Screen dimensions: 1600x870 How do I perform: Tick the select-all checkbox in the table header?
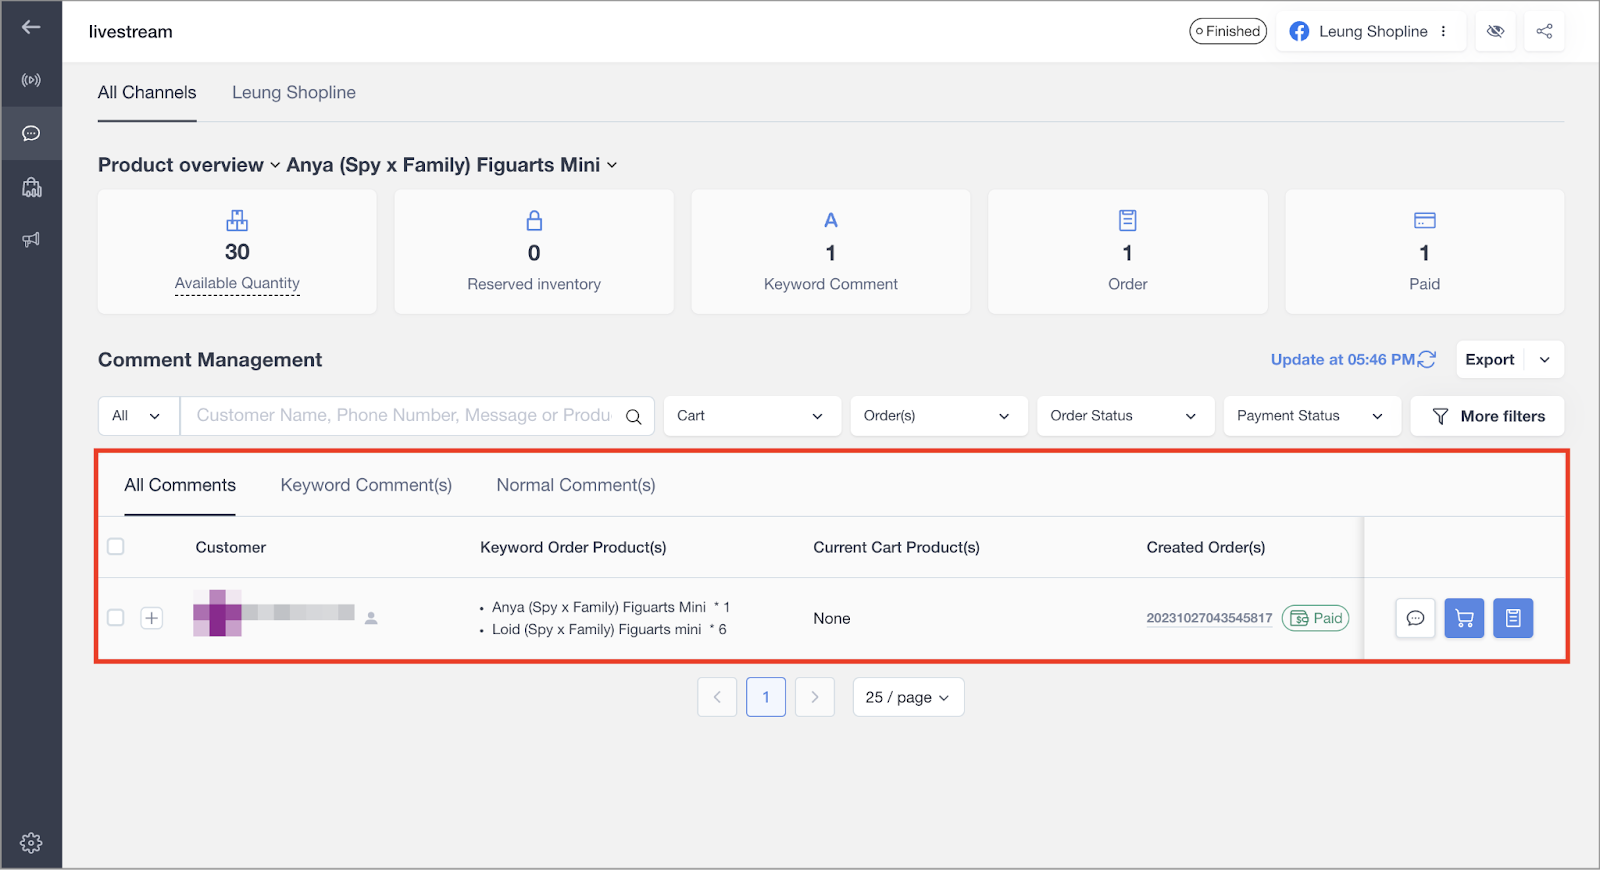[116, 547]
